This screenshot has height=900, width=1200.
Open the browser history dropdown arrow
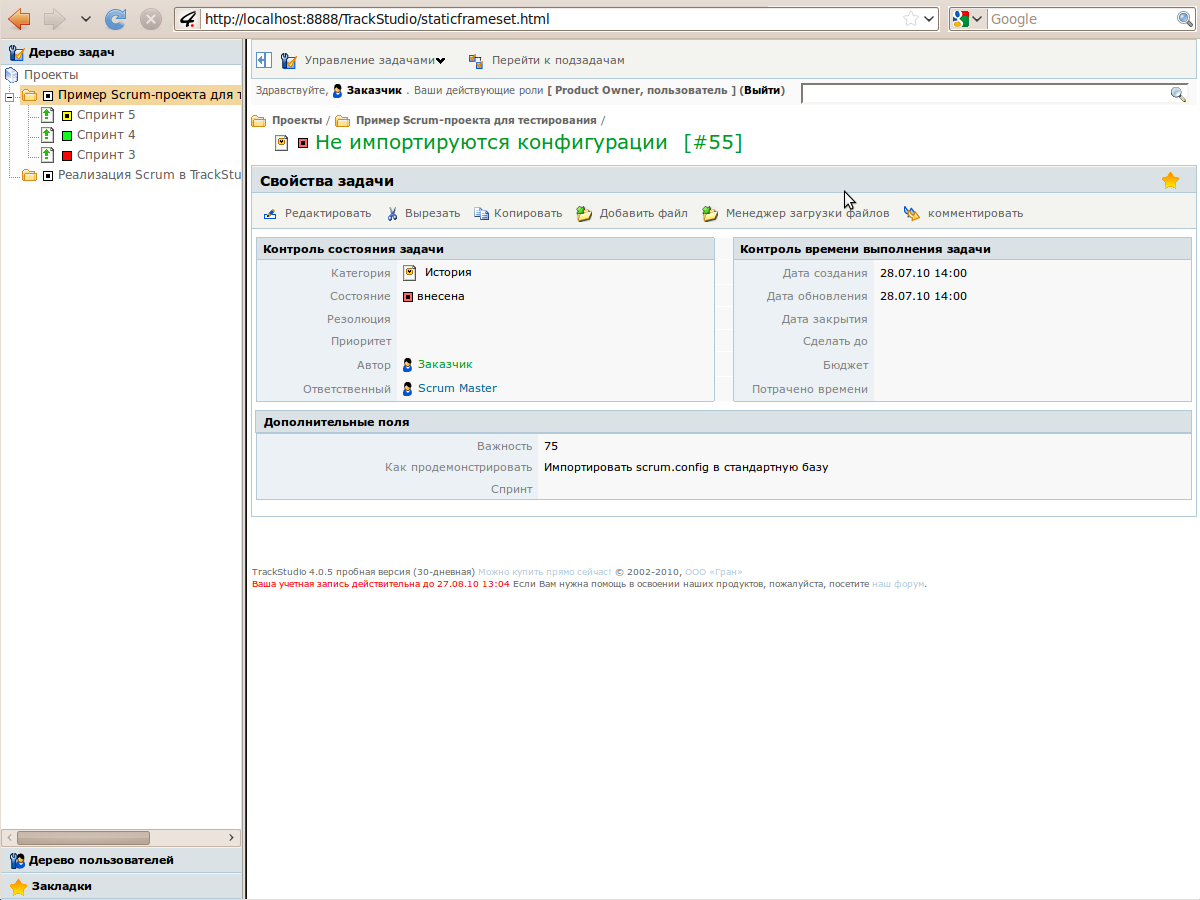(85, 19)
